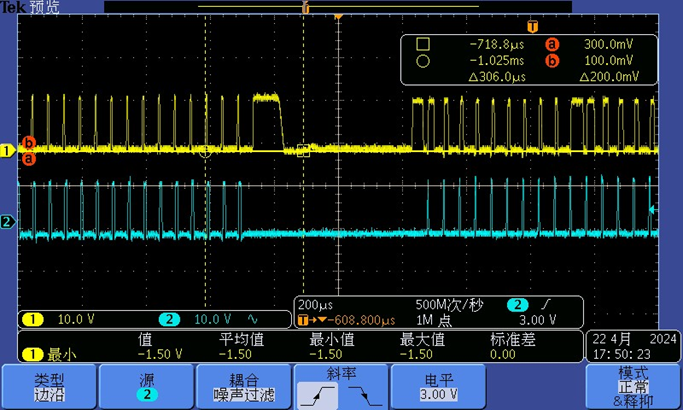
Task: Open the coupling (耦合) noise filter menu
Action: (x=244, y=386)
